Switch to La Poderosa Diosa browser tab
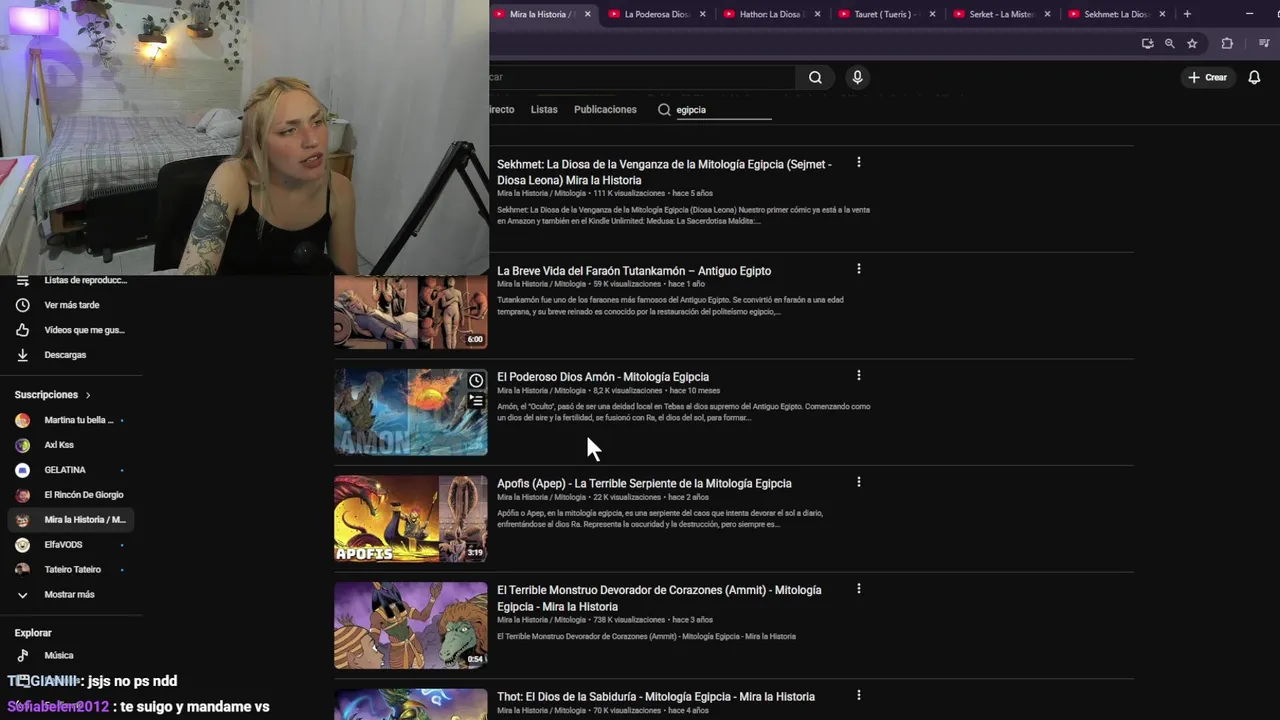The width and height of the screenshot is (1280, 720). [x=658, y=14]
